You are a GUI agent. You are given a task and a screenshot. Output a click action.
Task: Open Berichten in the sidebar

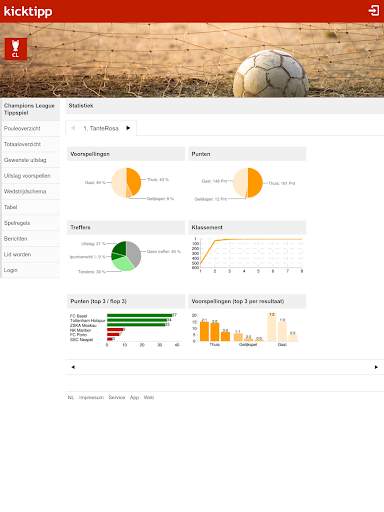pos(30,239)
